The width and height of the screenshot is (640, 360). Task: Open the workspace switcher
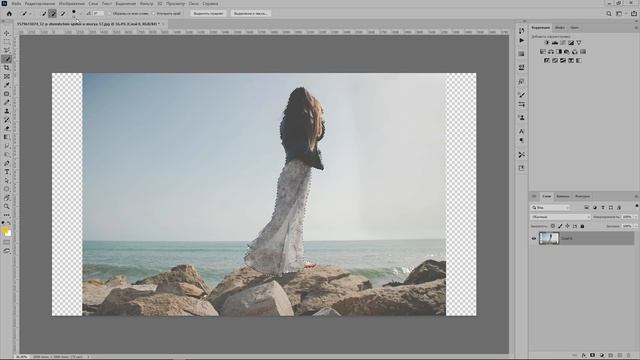[x=620, y=13]
